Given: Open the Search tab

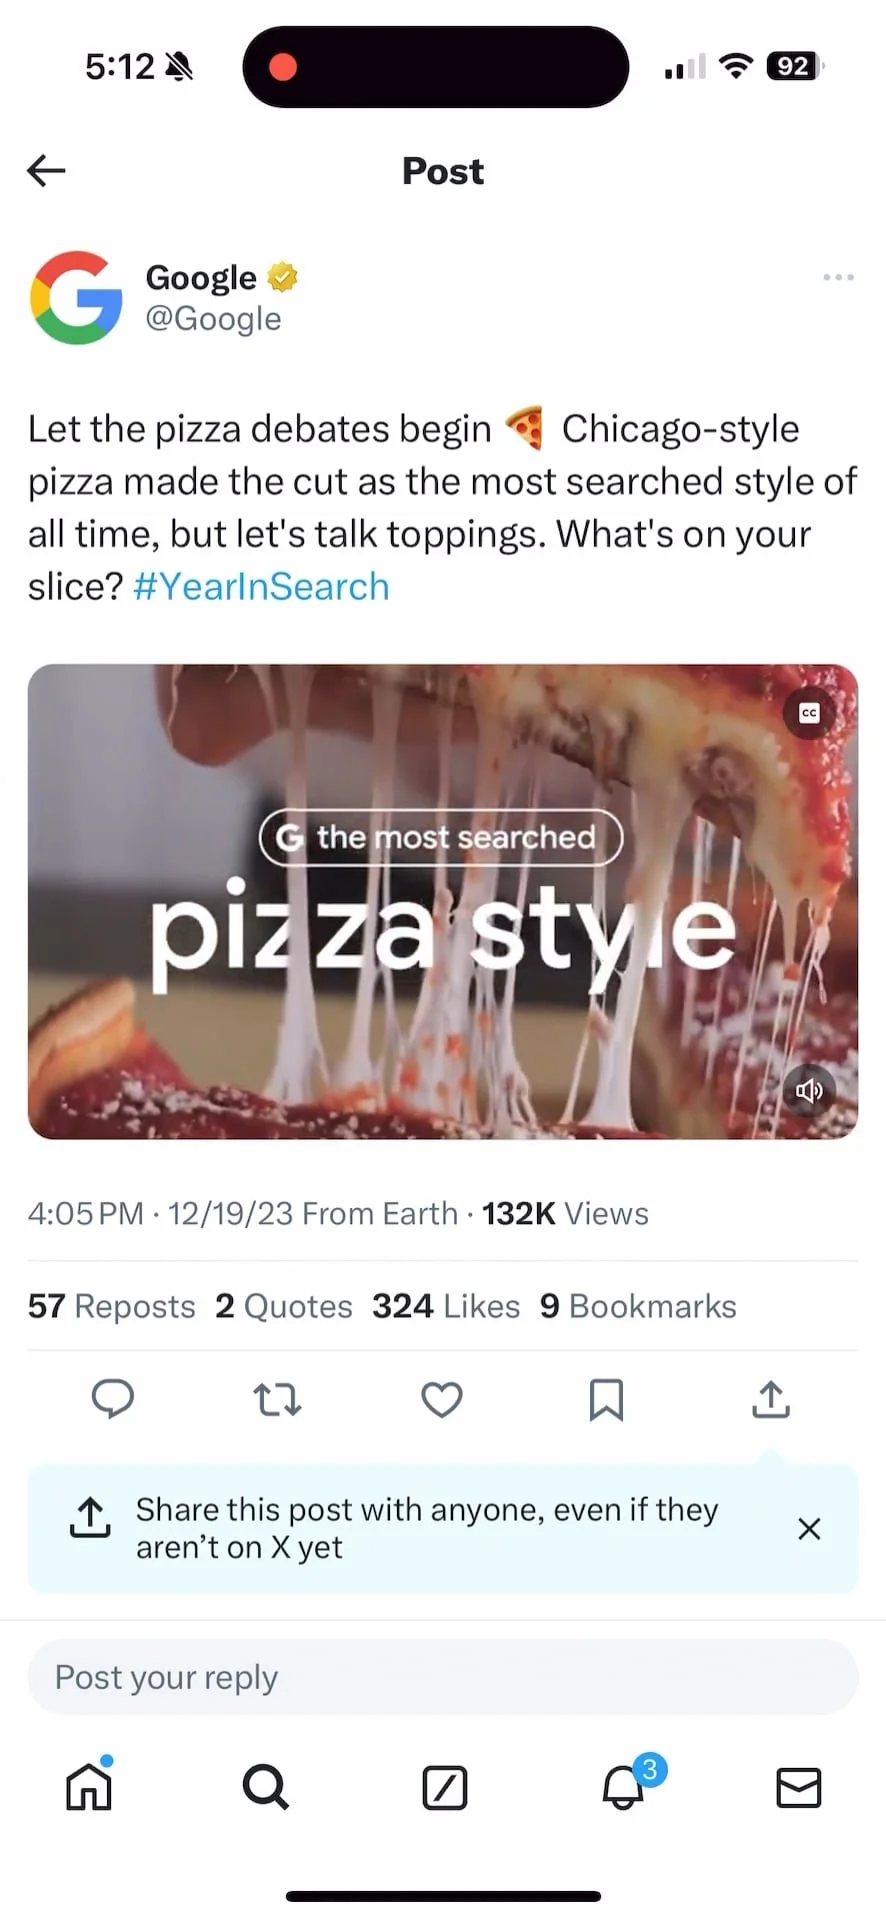Looking at the screenshot, I should point(266,1787).
